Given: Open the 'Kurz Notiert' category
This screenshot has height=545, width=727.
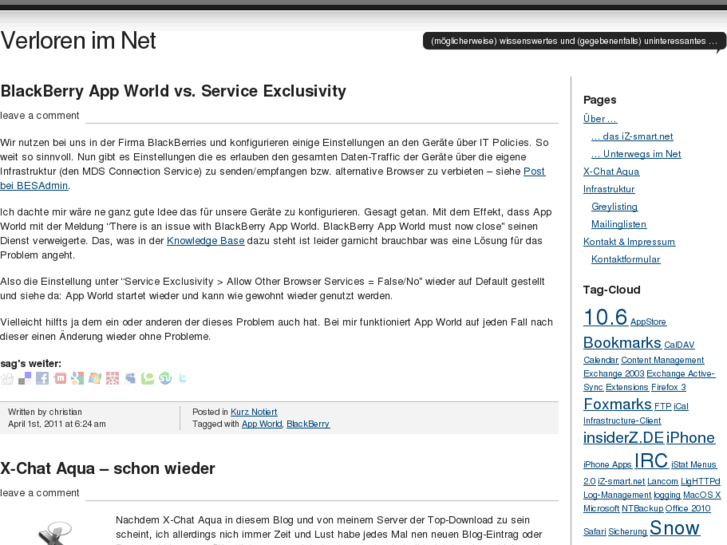Looking at the screenshot, I should 254,412.
